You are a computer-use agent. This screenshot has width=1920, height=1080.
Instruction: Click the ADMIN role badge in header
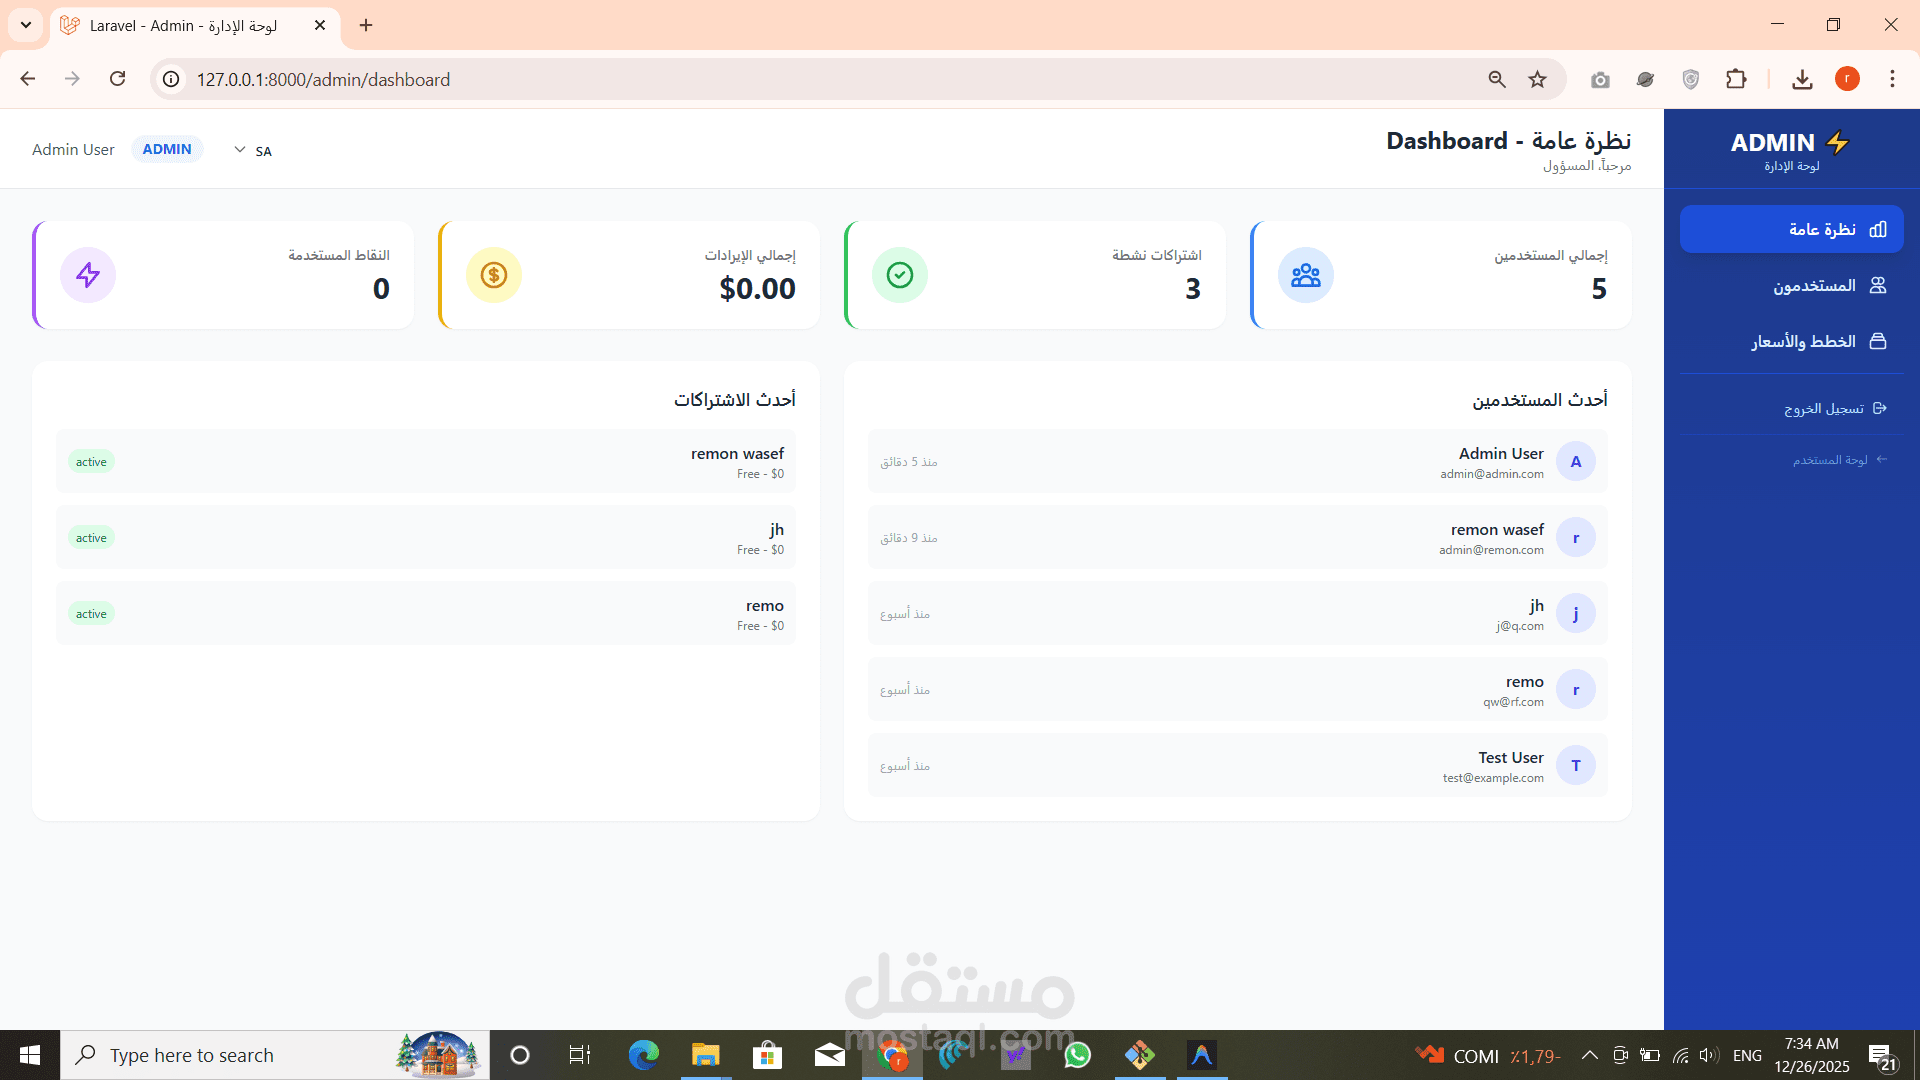[167, 149]
